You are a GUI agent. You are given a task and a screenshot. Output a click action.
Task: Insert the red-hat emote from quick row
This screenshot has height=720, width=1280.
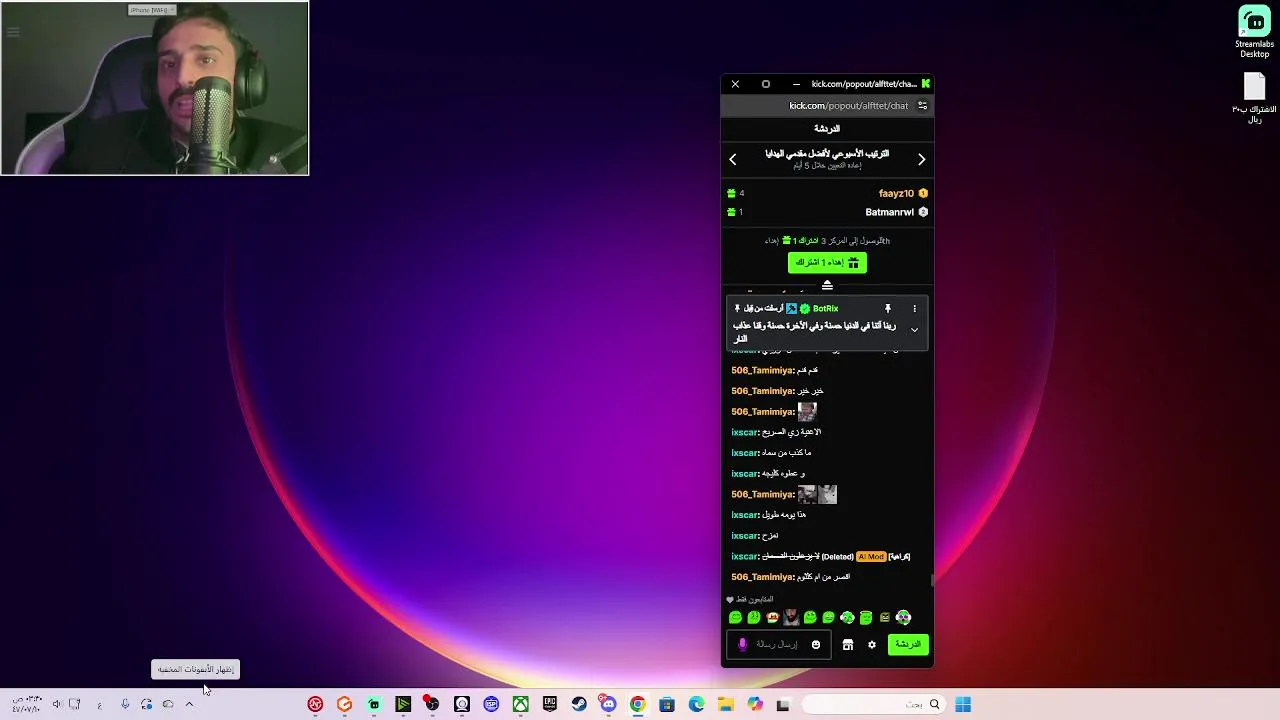point(773,617)
